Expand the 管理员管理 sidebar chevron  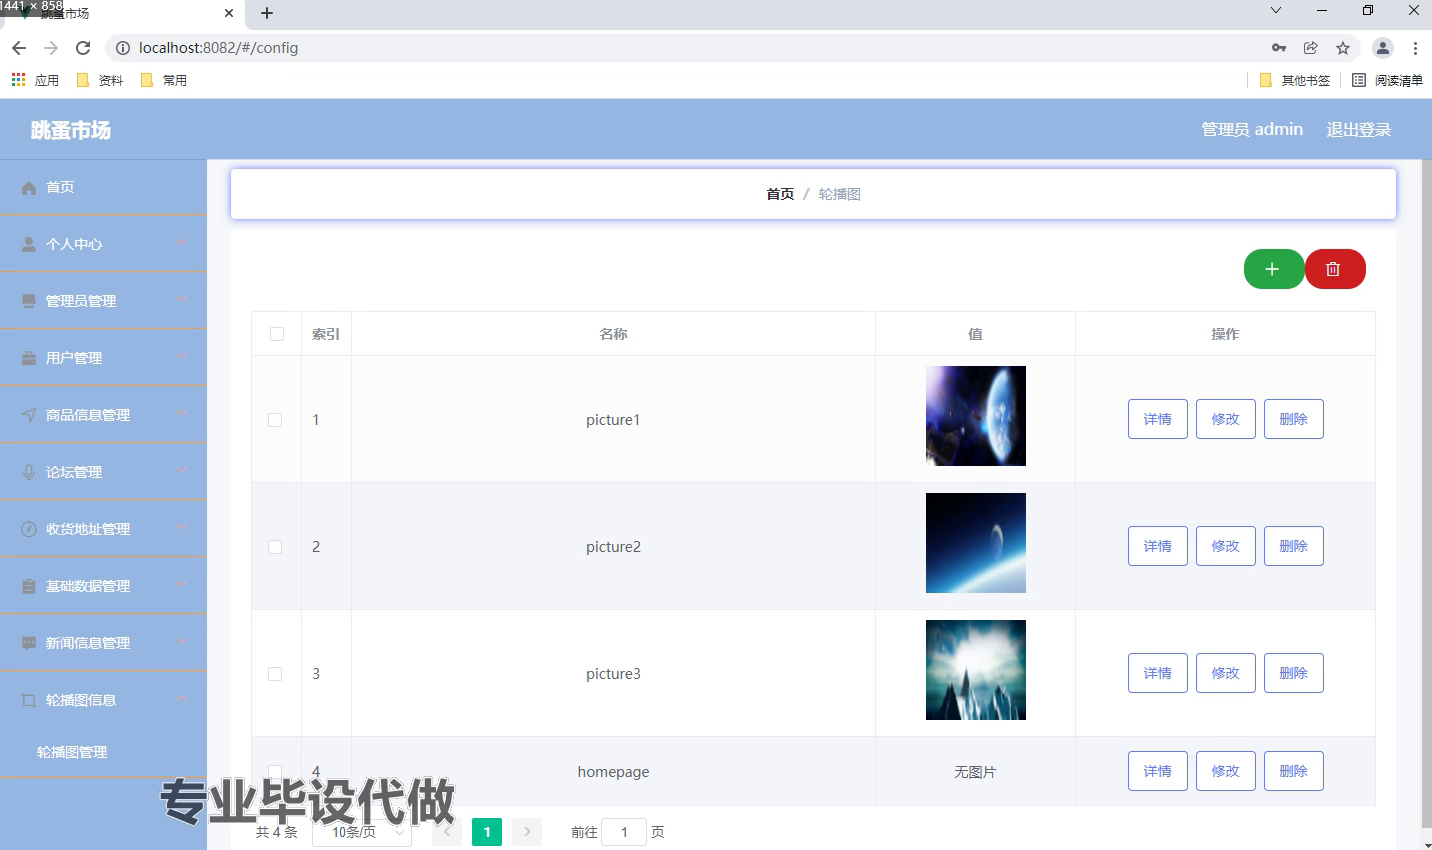(x=181, y=300)
